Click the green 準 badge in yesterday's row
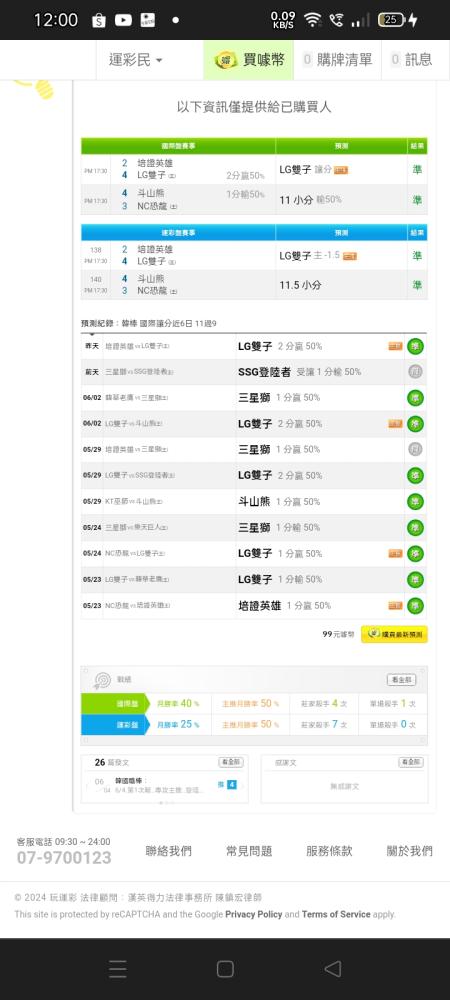Viewport: 450px width, 1000px height. (x=416, y=346)
